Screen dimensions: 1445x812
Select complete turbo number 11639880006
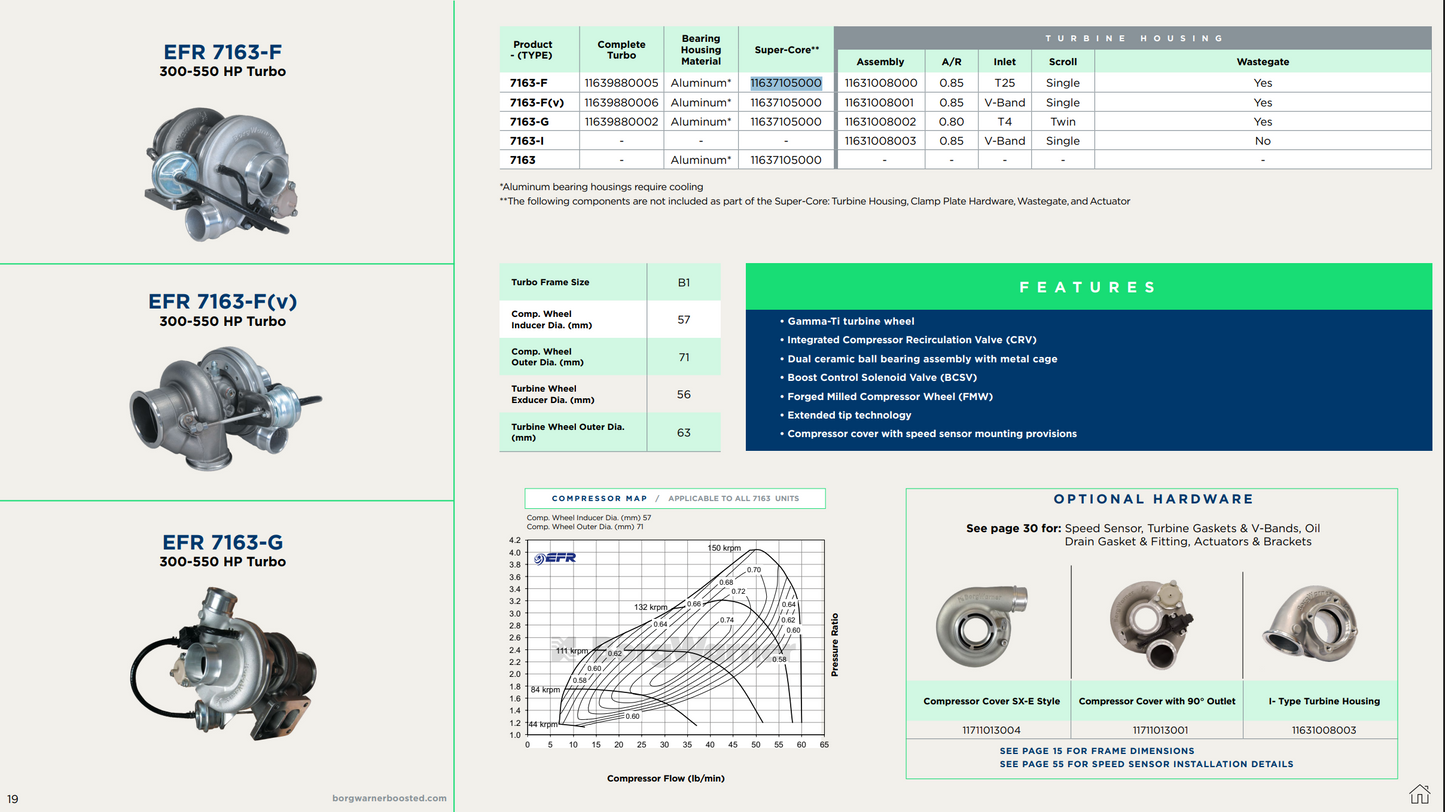pyautogui.click(x=621, y=102)
